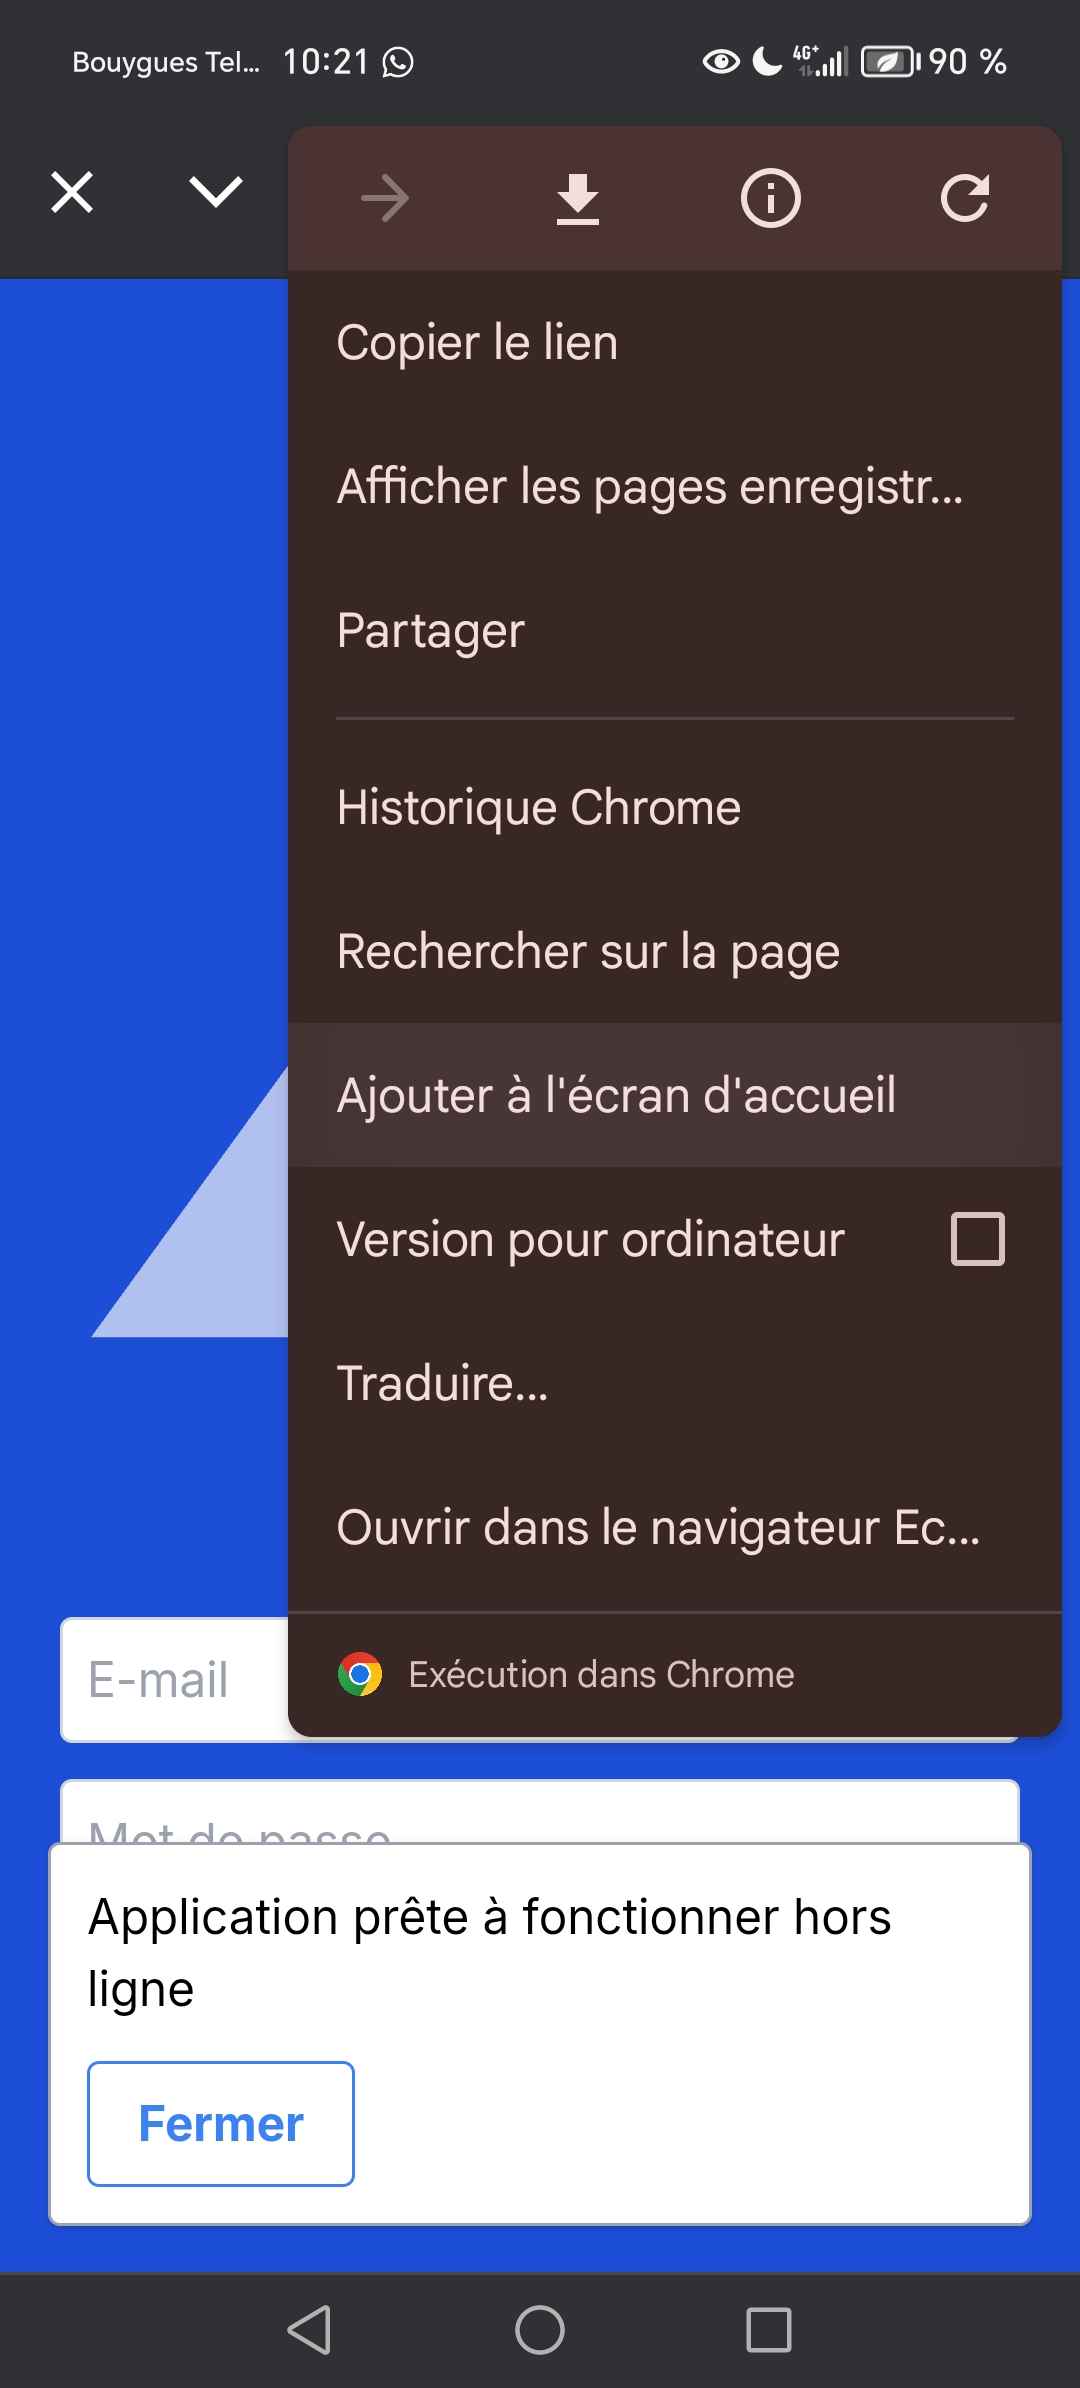This screenshot has height=2388, width=1080.
Task: Tap the forward navigation arrow icon
Action: pos(385,198)
